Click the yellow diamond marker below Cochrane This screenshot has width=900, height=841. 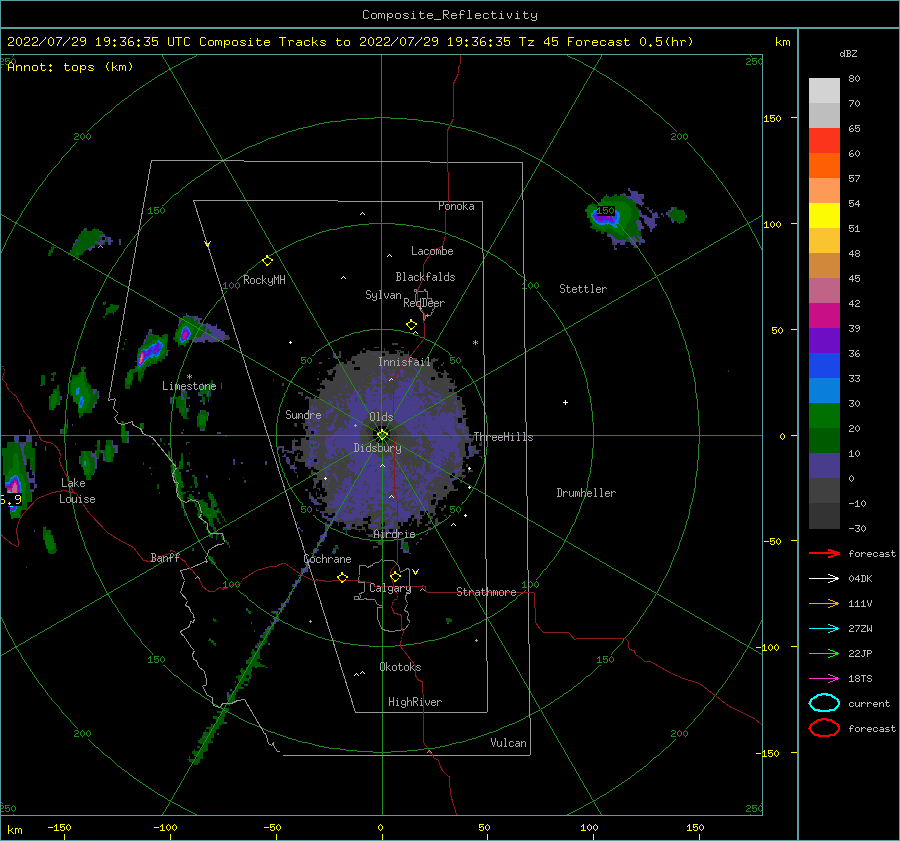(x=343, y=577)
